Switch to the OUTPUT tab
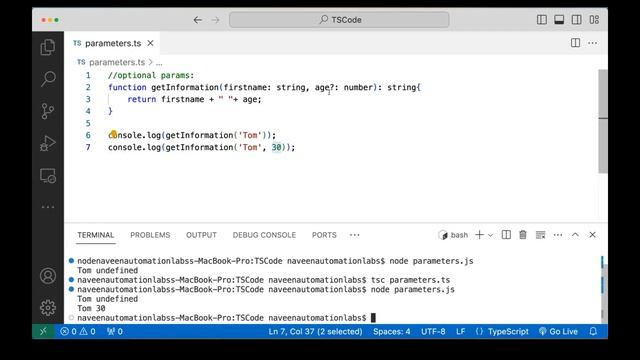Screen dimensions: 640x360 [201, 235]
